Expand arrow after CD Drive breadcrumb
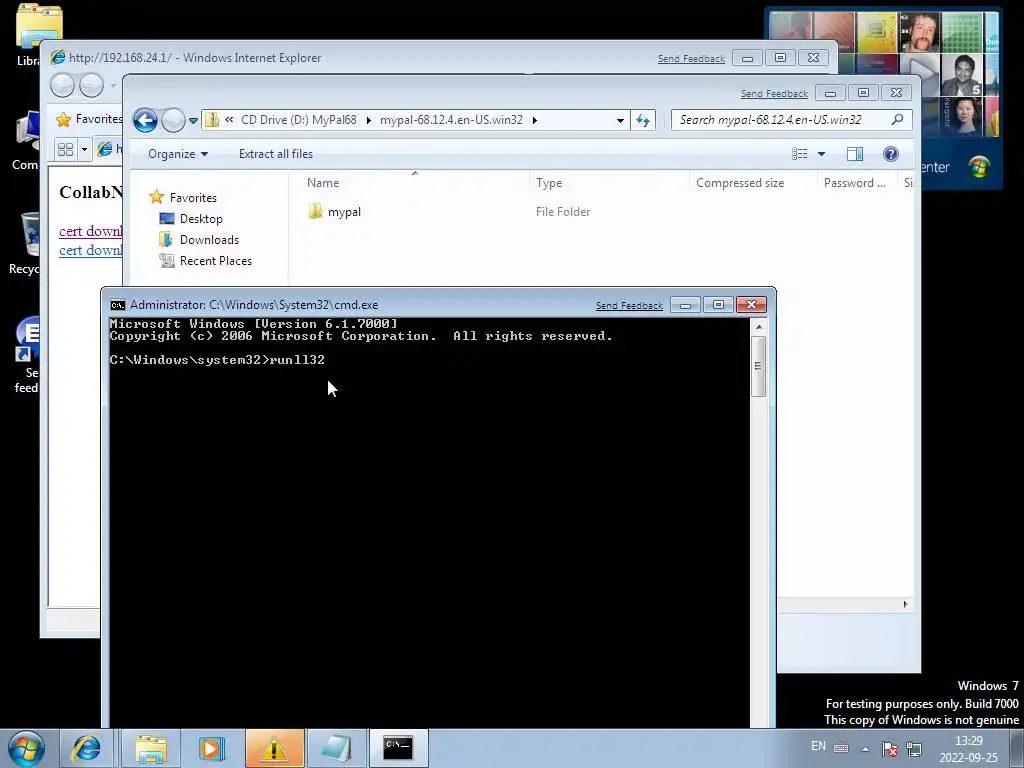The image size is (1024, 768). 369,120
